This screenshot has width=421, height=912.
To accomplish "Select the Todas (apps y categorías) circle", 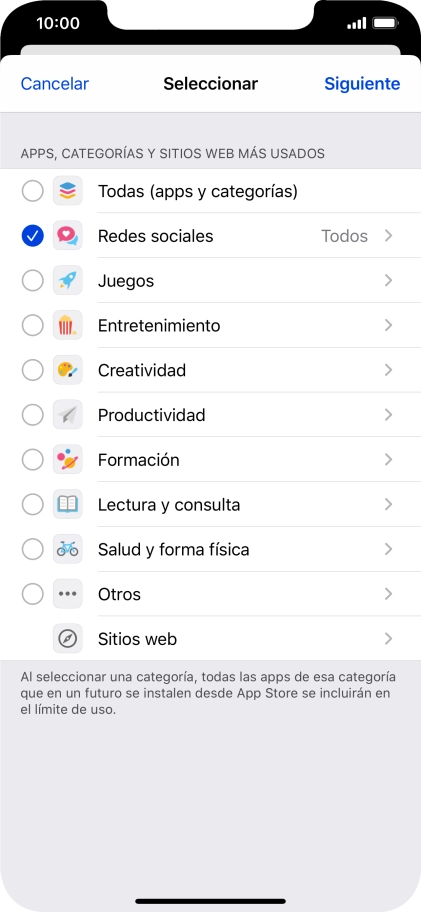I will (x=33, y=191).
